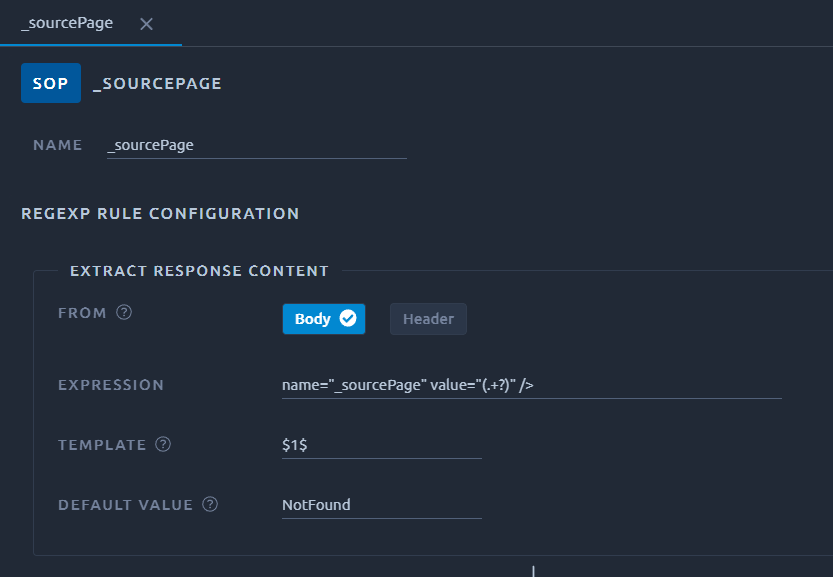Click the TEMPLATE label text
Image resolution: width=833 pixels, height=577 pixels.
(x=102, y=445)
